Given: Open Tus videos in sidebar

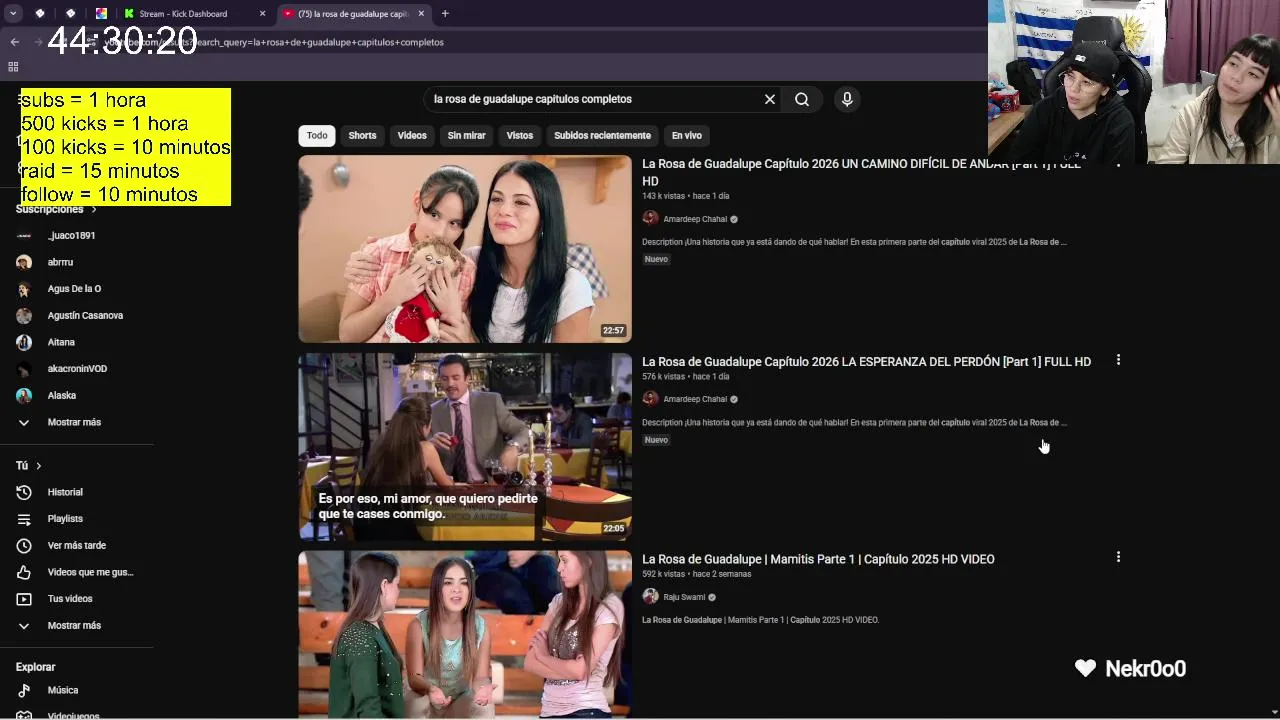Looking at the screenshot, I should (x=70, y=599).
